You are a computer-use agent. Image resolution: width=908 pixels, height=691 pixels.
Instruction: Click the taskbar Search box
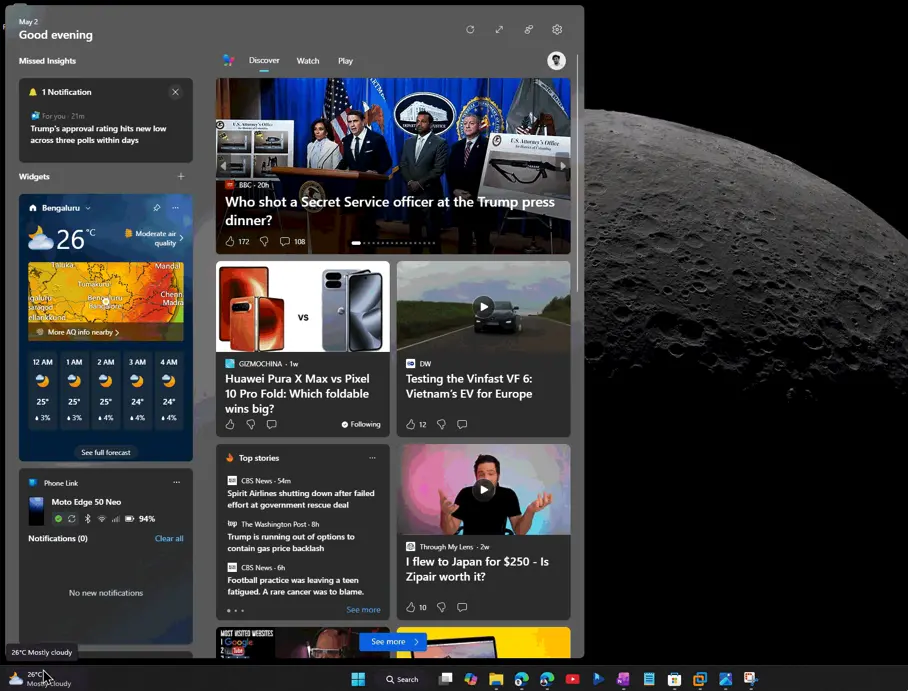point(402,679)
